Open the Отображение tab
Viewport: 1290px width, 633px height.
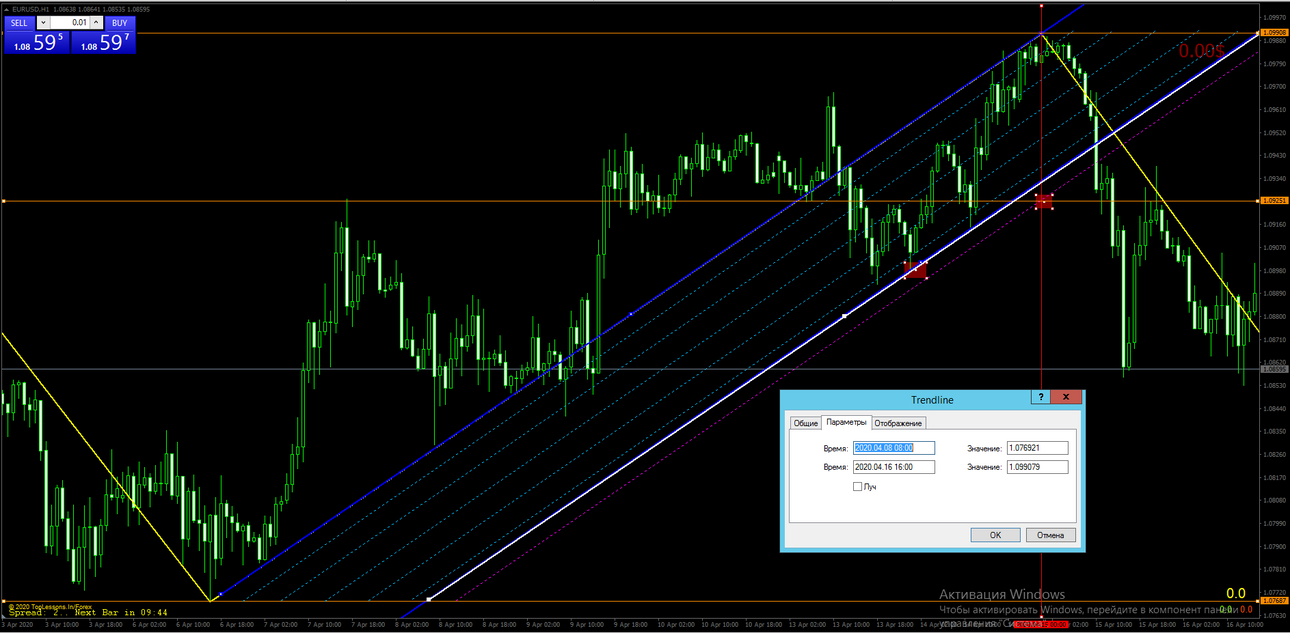click(899, 423)
